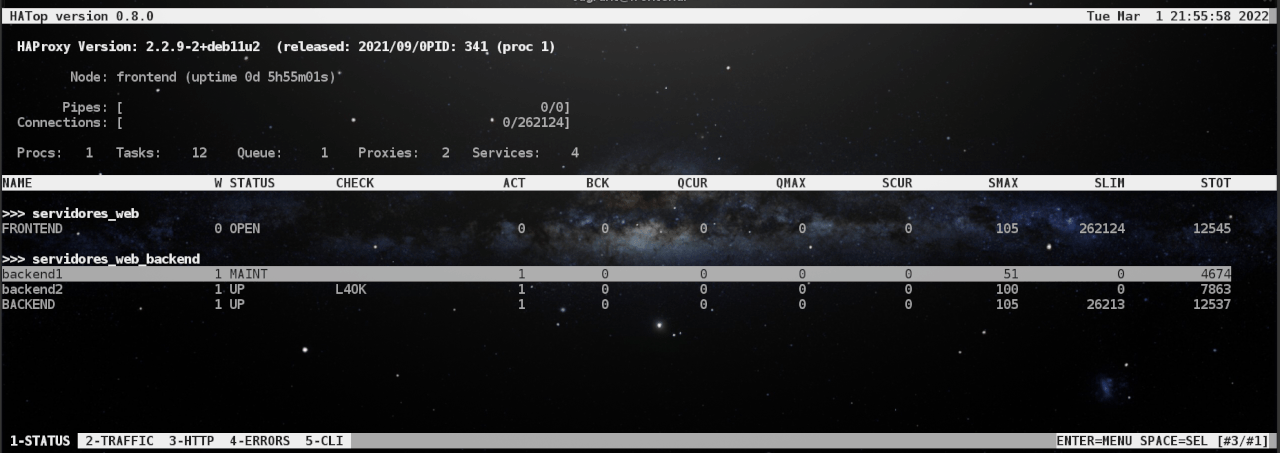
Task: Click the date and time in header
Action: click(x=1180, y=17)
